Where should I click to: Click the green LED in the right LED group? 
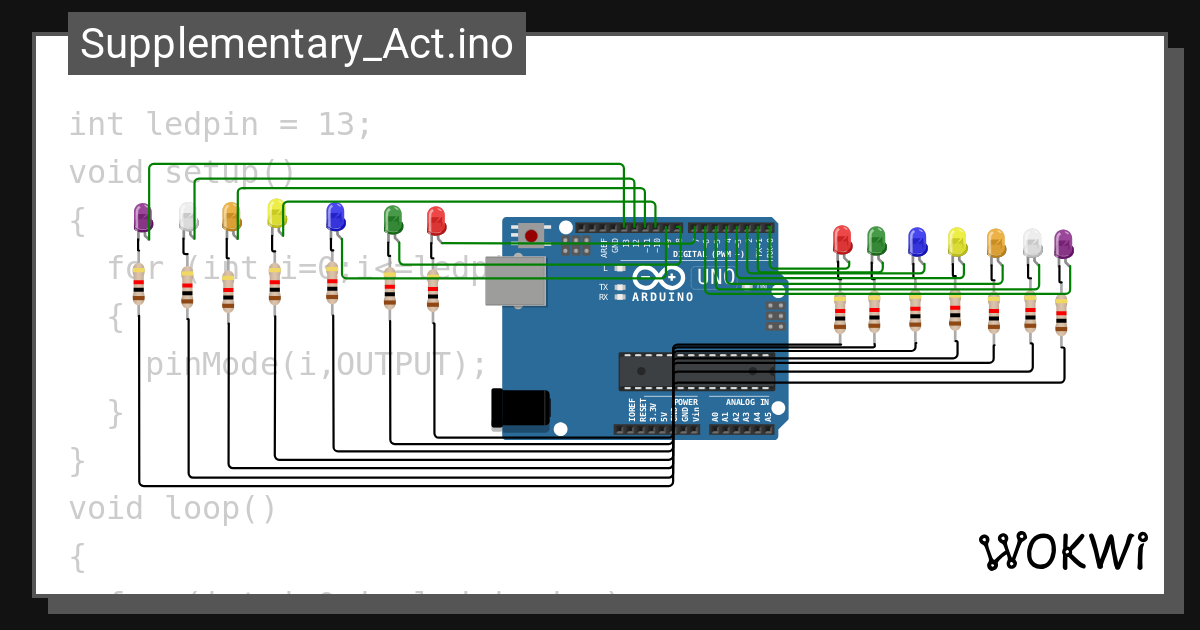876,240
